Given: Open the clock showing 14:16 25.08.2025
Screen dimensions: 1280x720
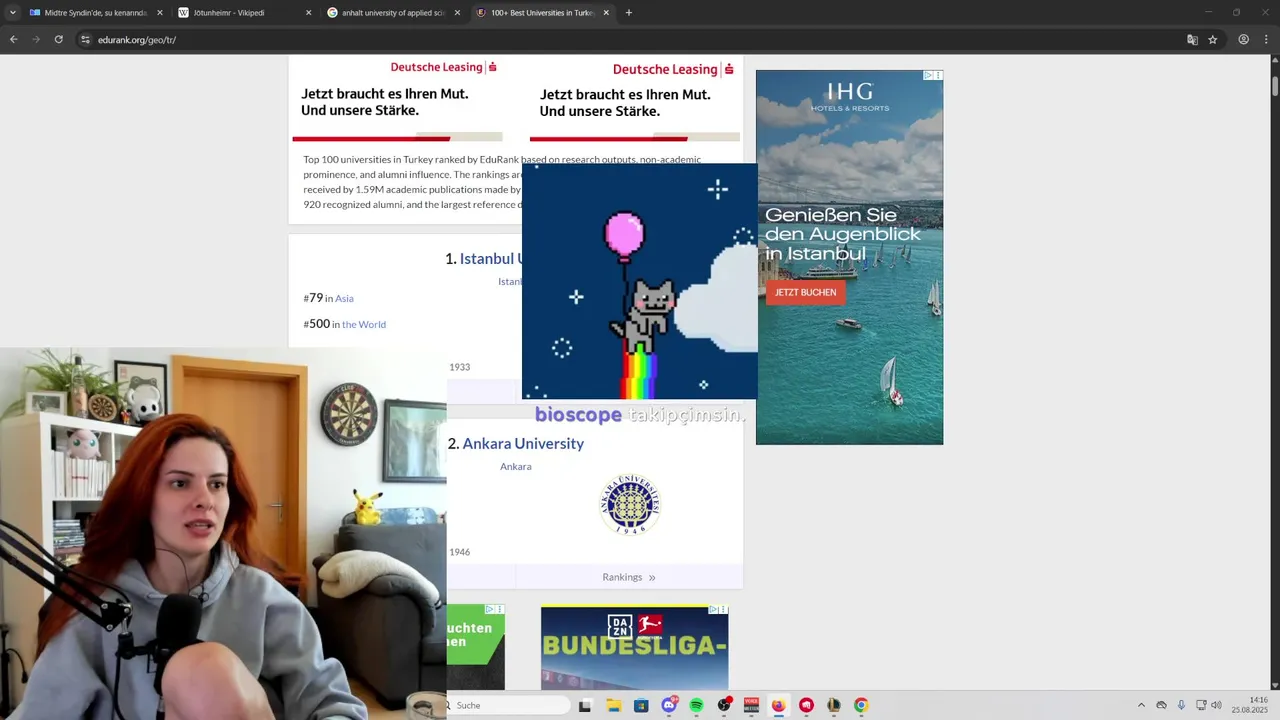Looking at the screenshot, I should tap(1251, 705).
